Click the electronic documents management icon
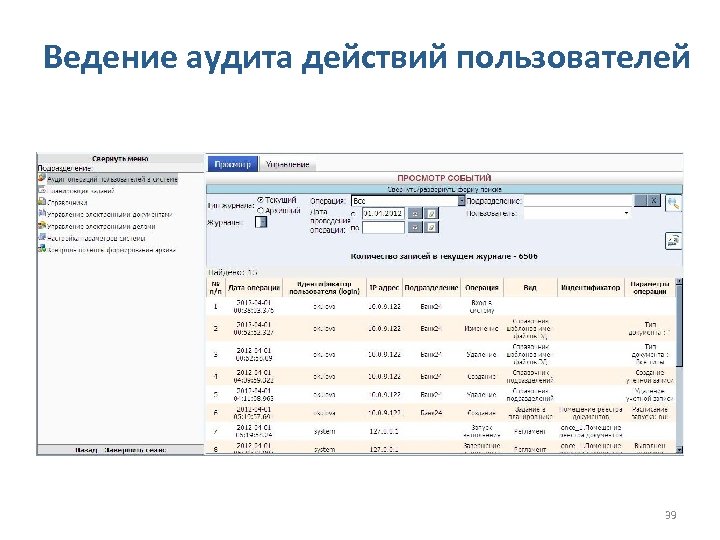This screenshot has width=720, height=540. [42, 214]
